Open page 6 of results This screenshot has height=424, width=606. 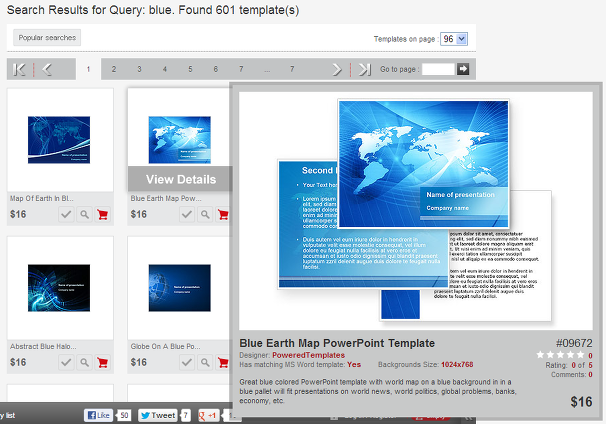(216, 69)
